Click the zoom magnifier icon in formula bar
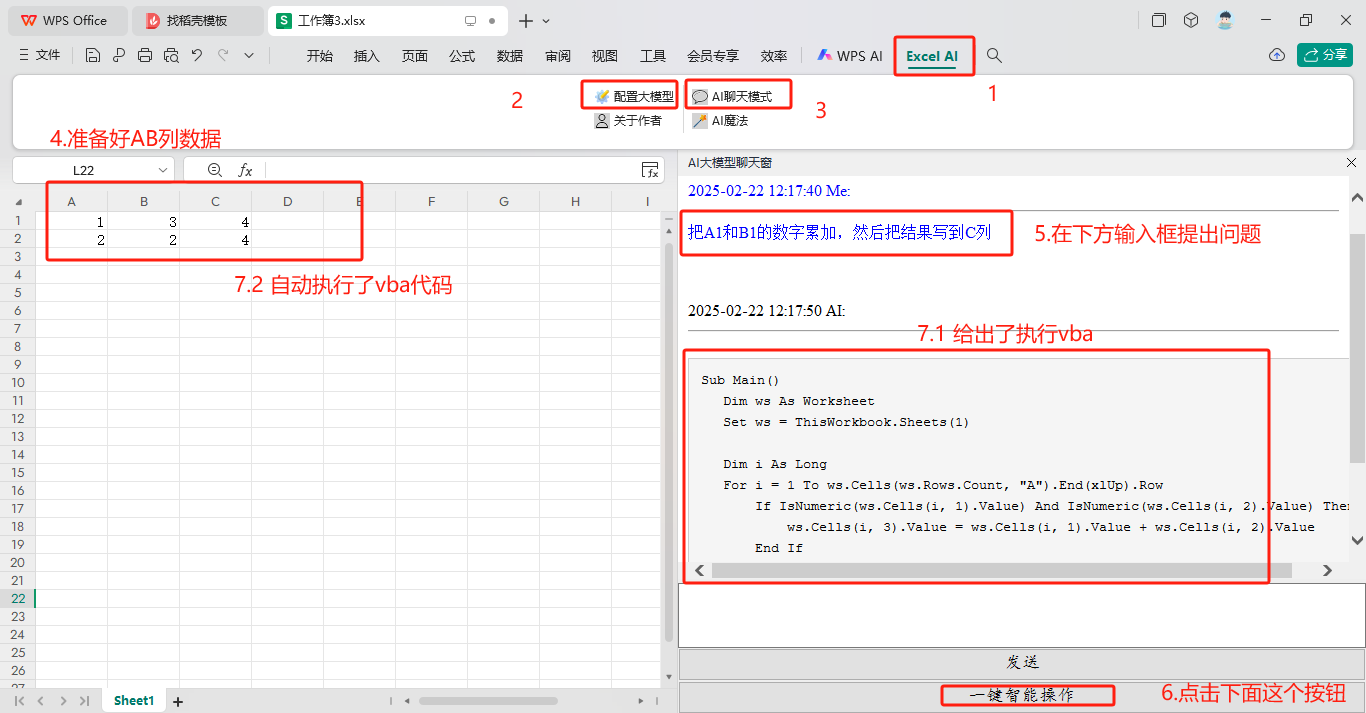1366x713 pixels. (214, 170)
